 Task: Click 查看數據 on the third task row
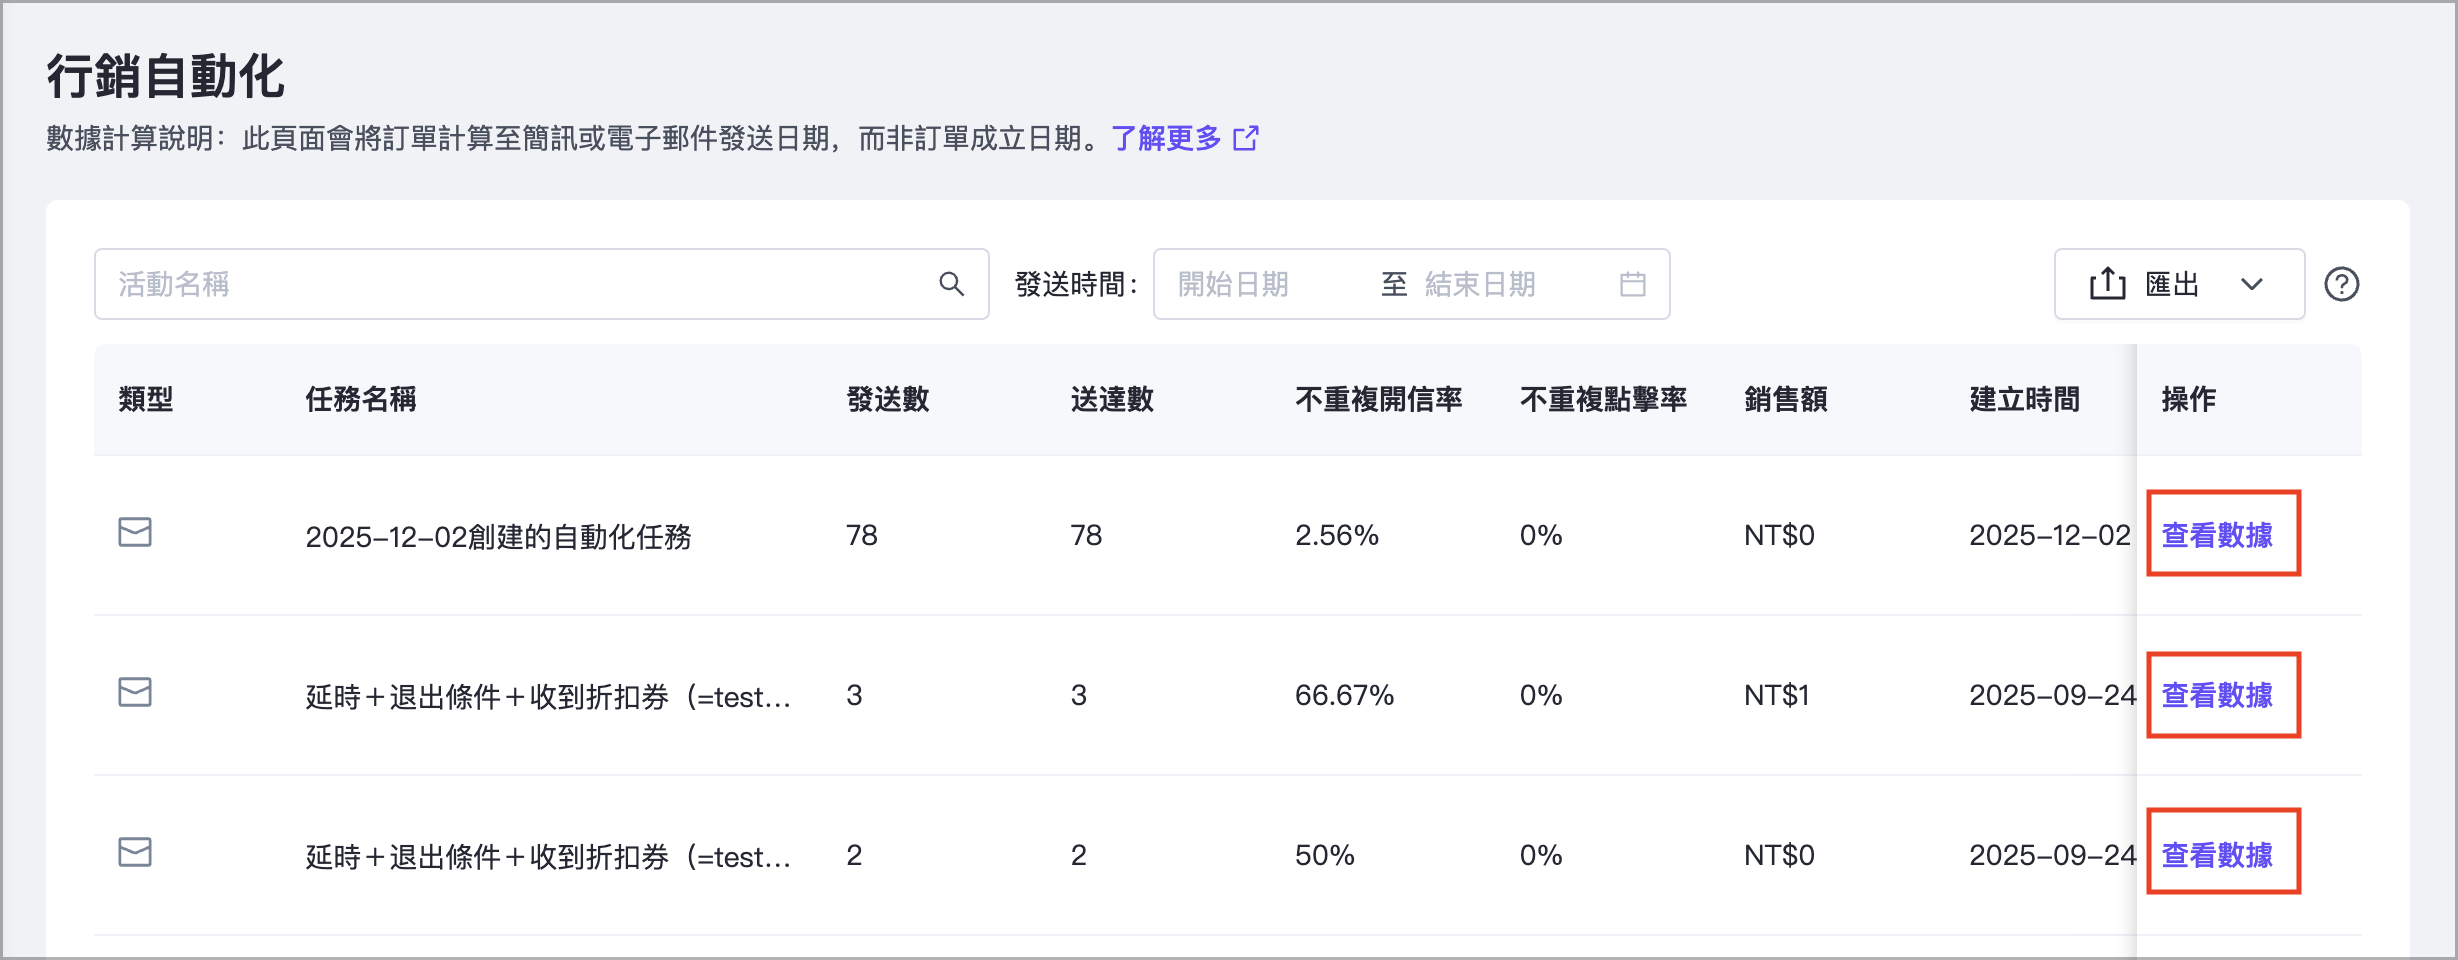[2223, 853]
